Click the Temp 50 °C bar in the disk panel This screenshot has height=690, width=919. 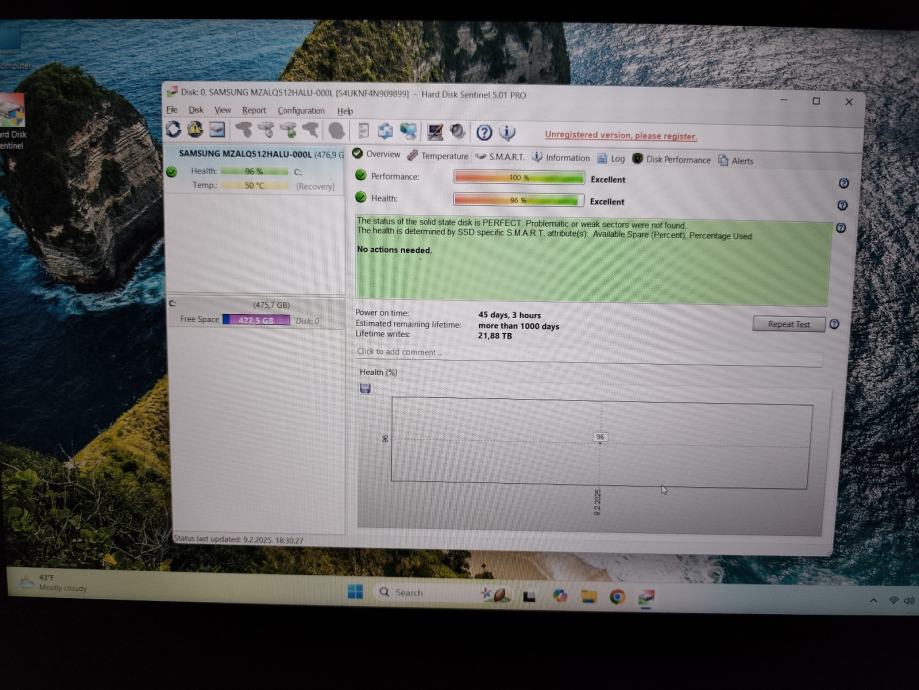(x=254, y=185)
